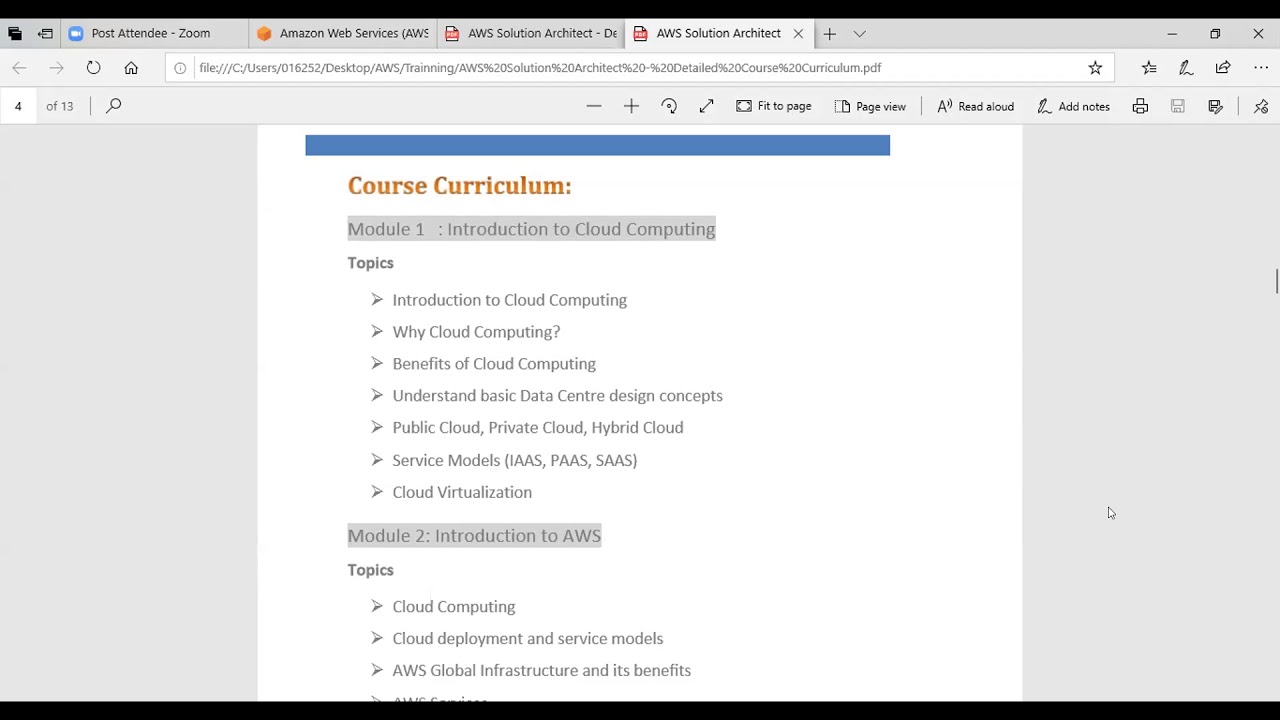Click the page number field
The height and width of the screenshot is (720, 1280).
pyautogui.click(x=19, y=106)
